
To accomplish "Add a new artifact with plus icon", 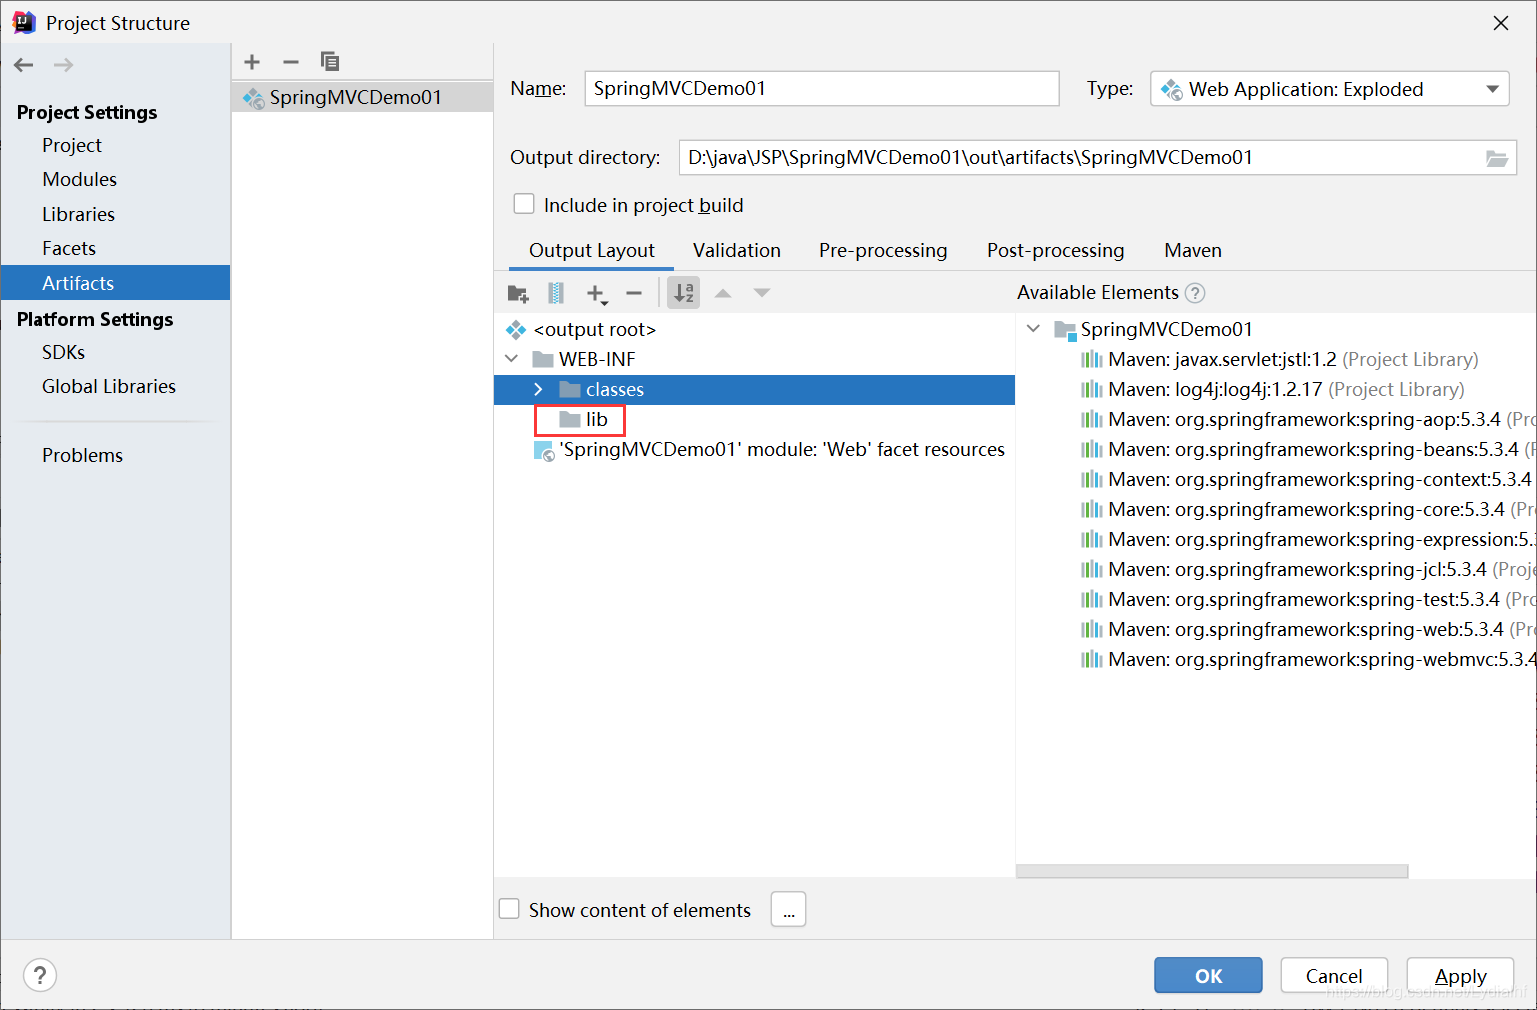I will tap(252, 62).
